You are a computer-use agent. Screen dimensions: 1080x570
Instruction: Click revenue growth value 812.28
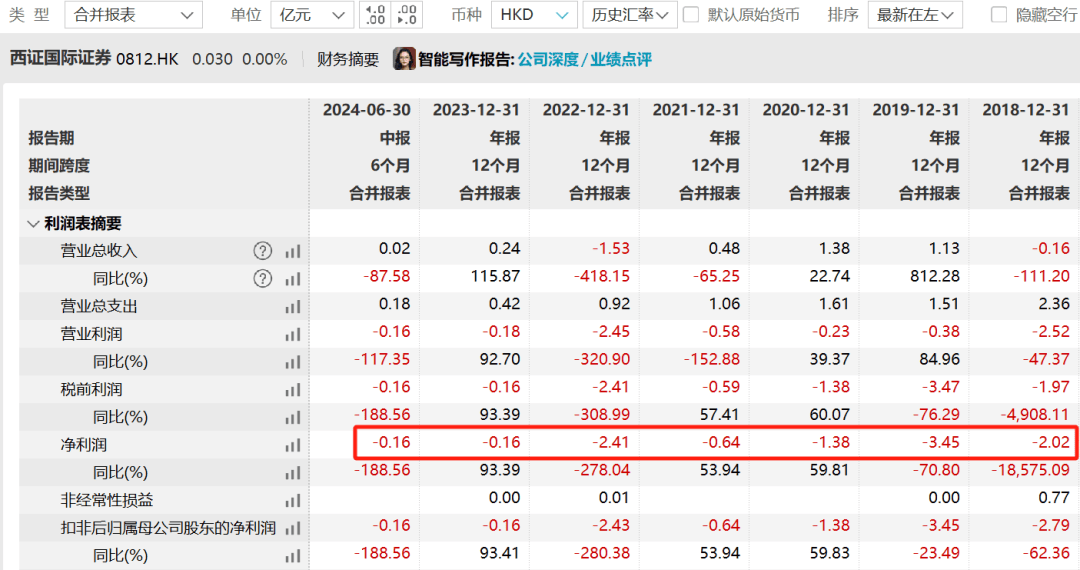[x=935, y=276]
